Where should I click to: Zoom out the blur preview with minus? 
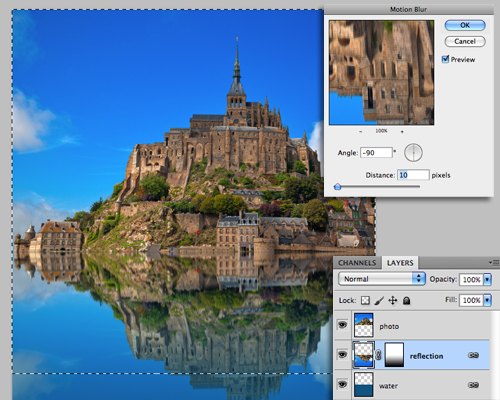click(x=361, y=131)
